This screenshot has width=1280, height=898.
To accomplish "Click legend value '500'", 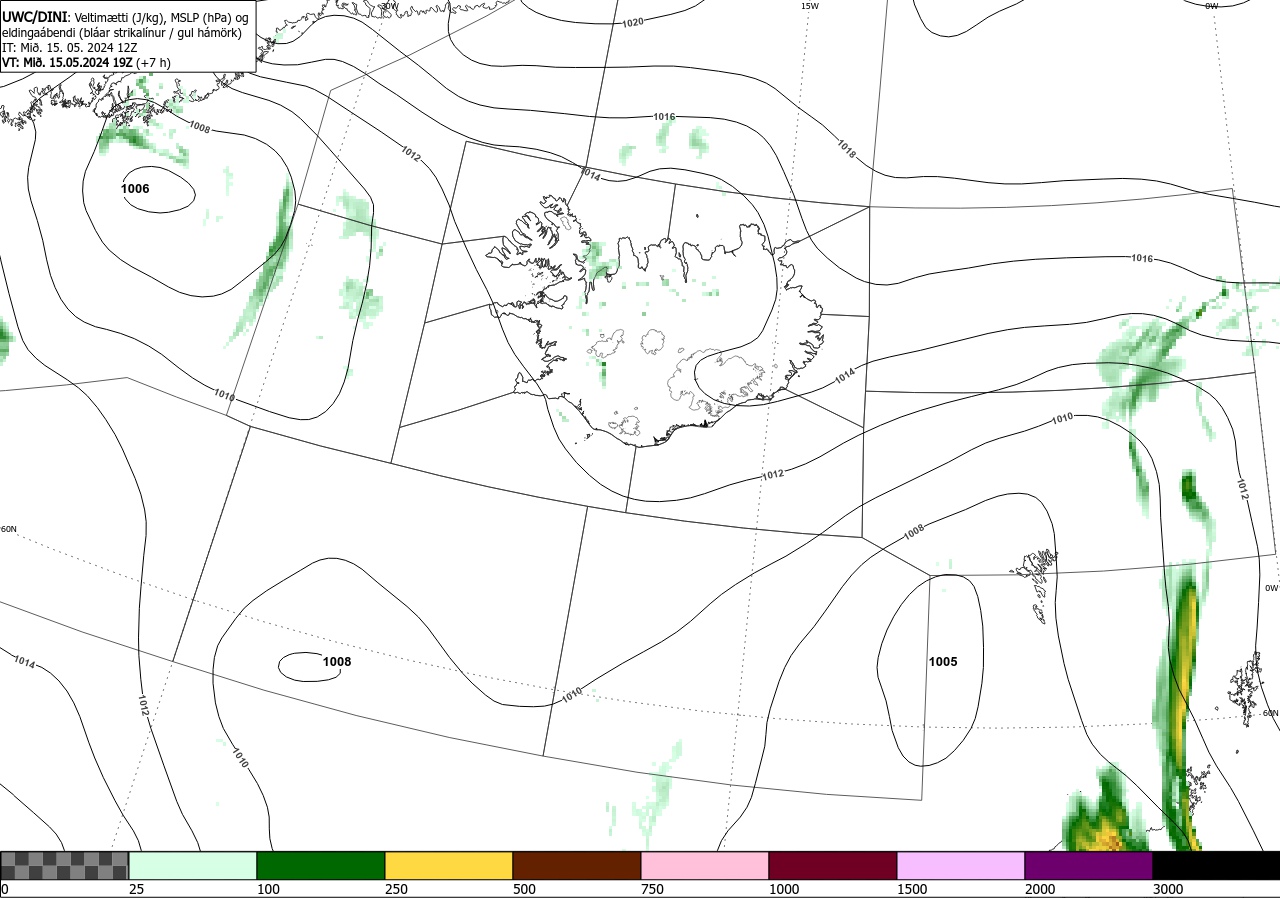I will (524, 889).
